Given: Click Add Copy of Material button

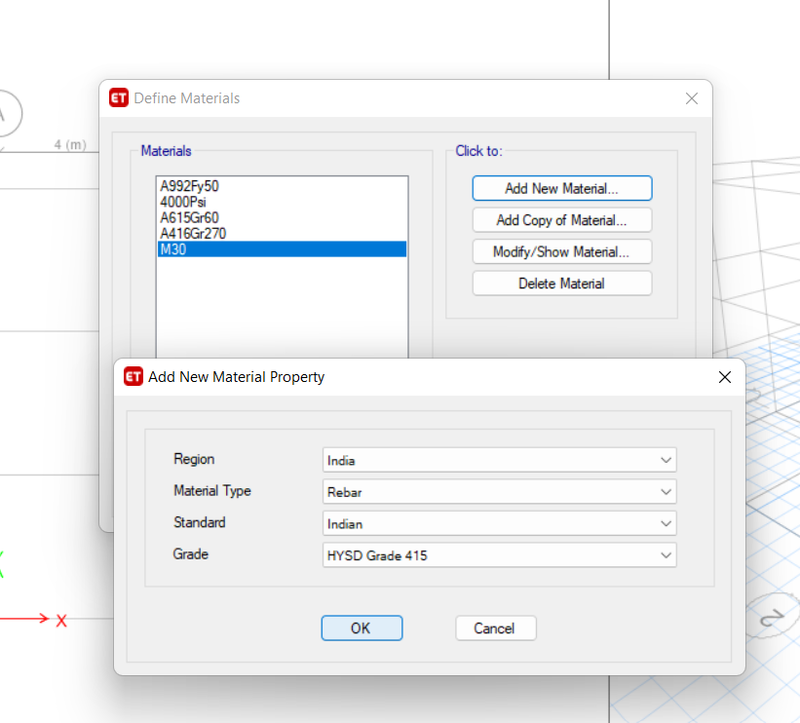Looking at the screenshot, I should click(x=562, y=220).
